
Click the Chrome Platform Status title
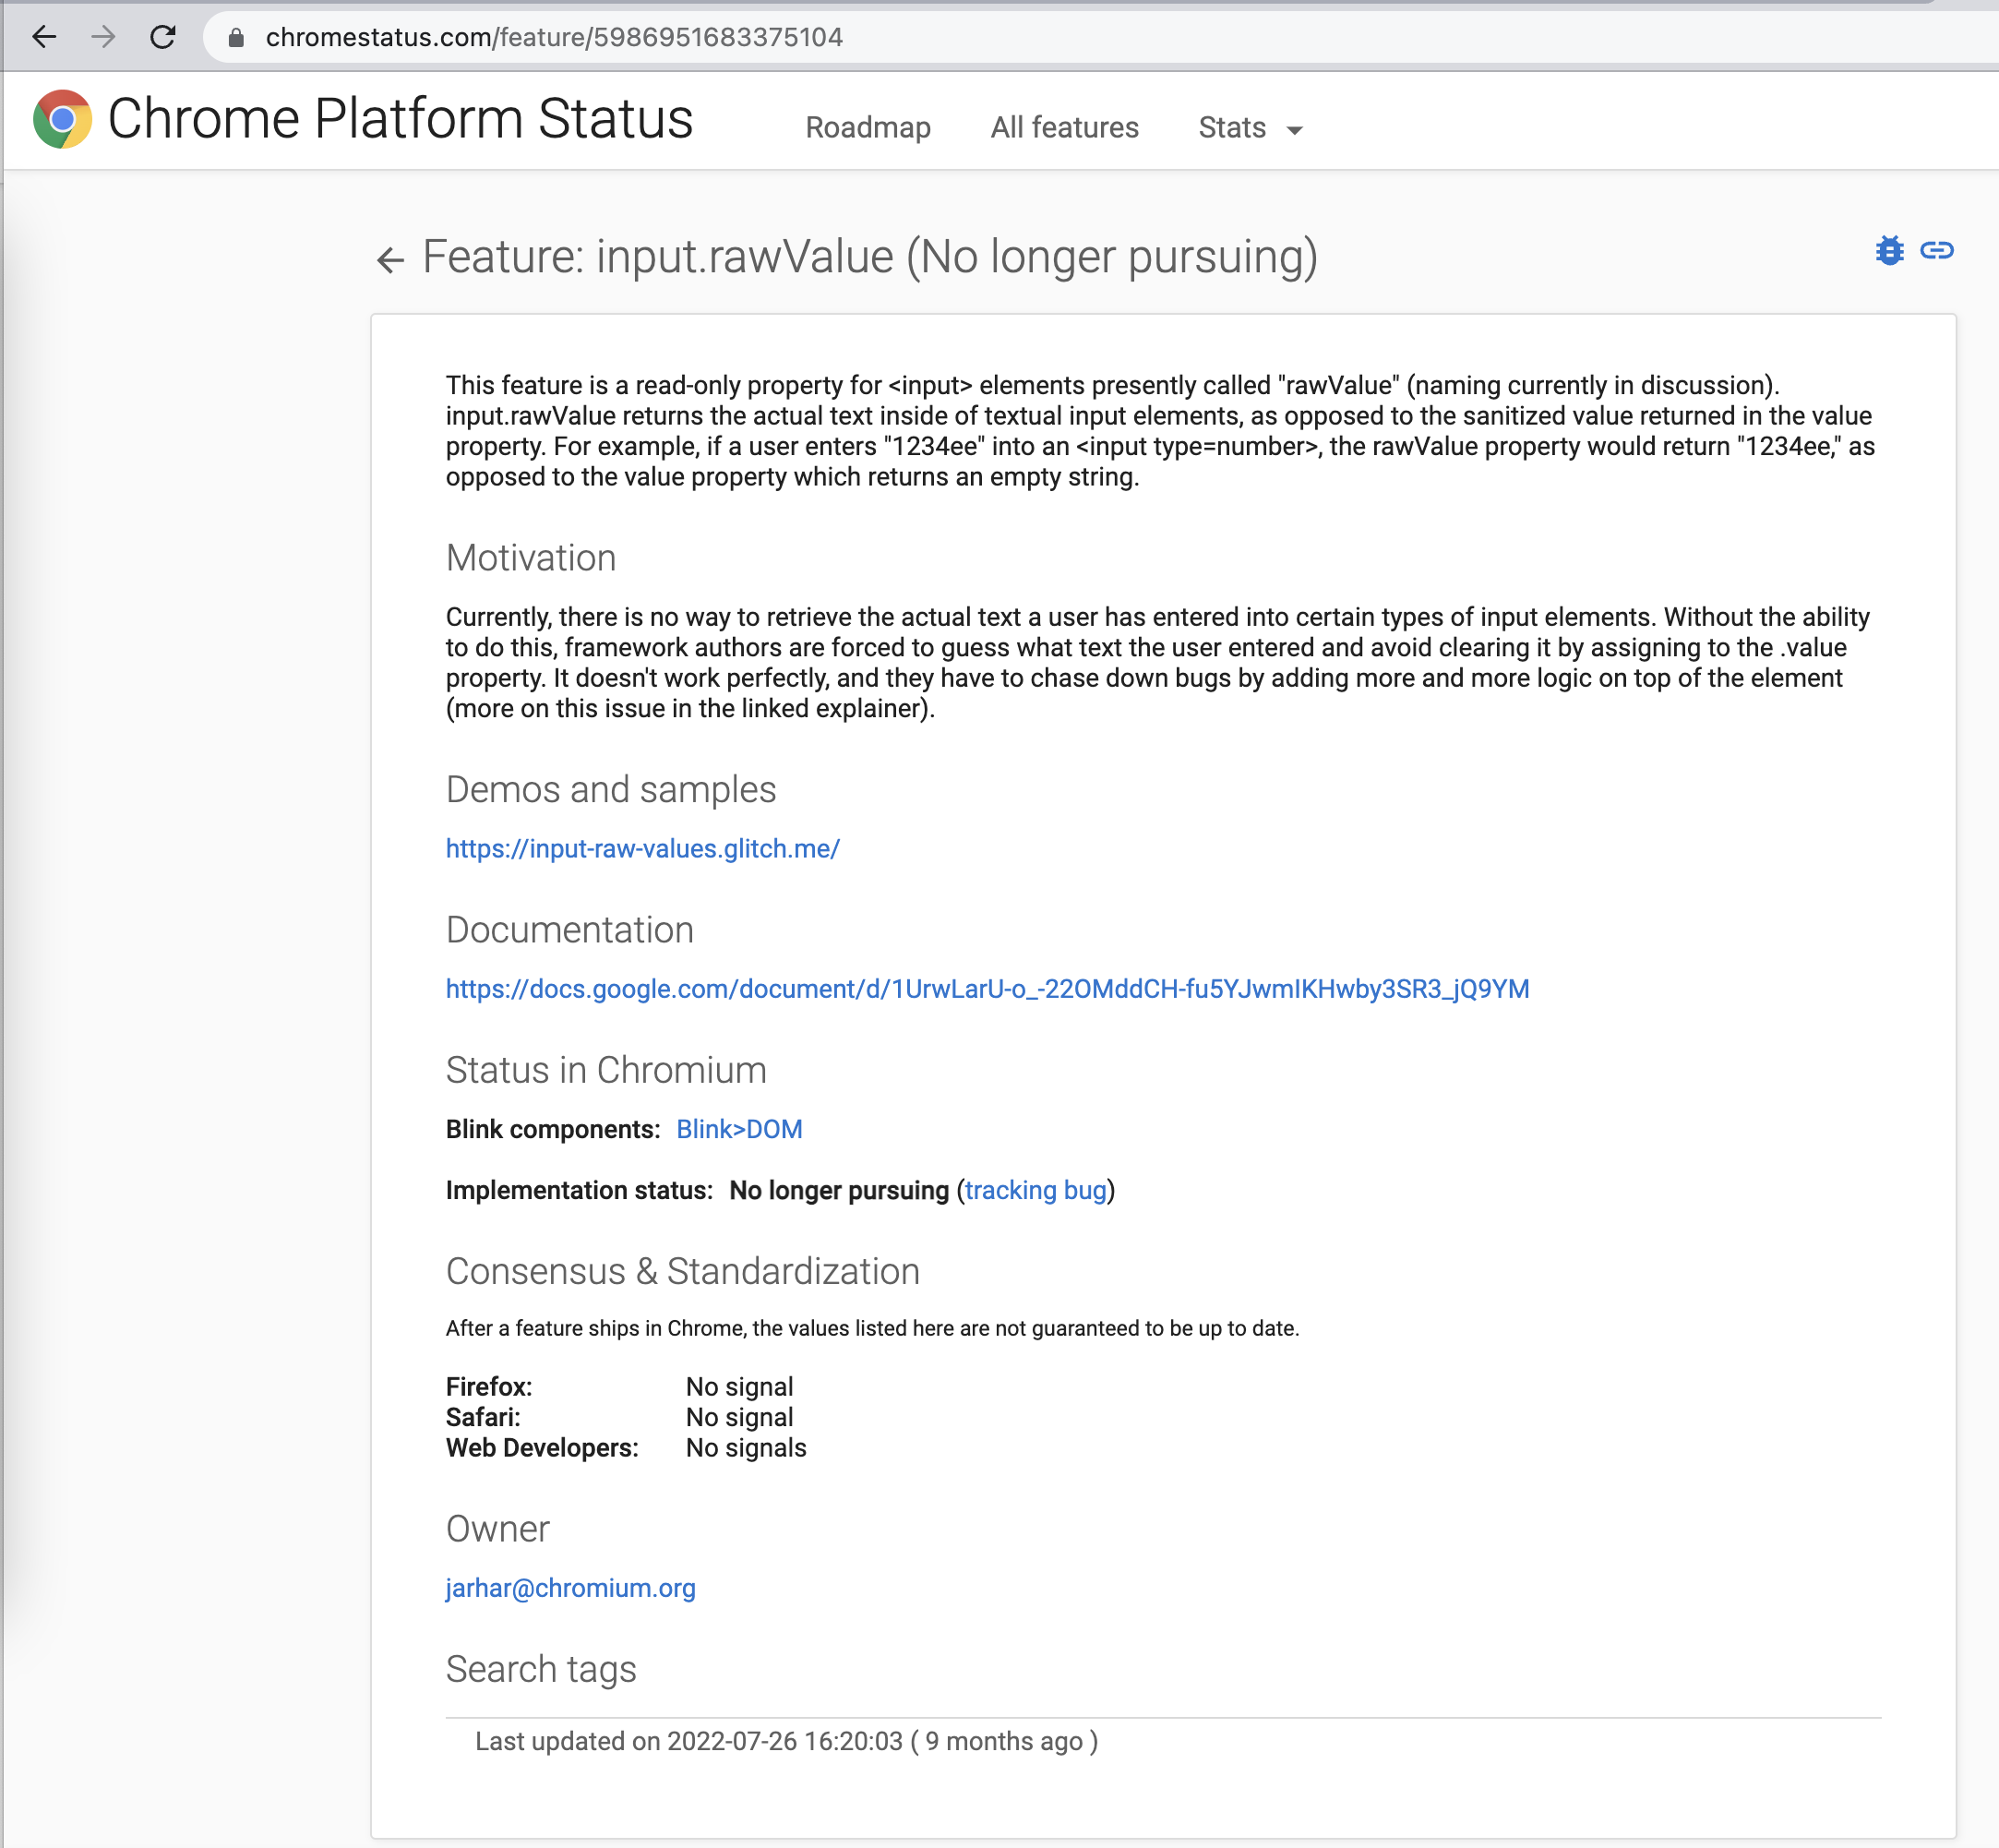400,119
